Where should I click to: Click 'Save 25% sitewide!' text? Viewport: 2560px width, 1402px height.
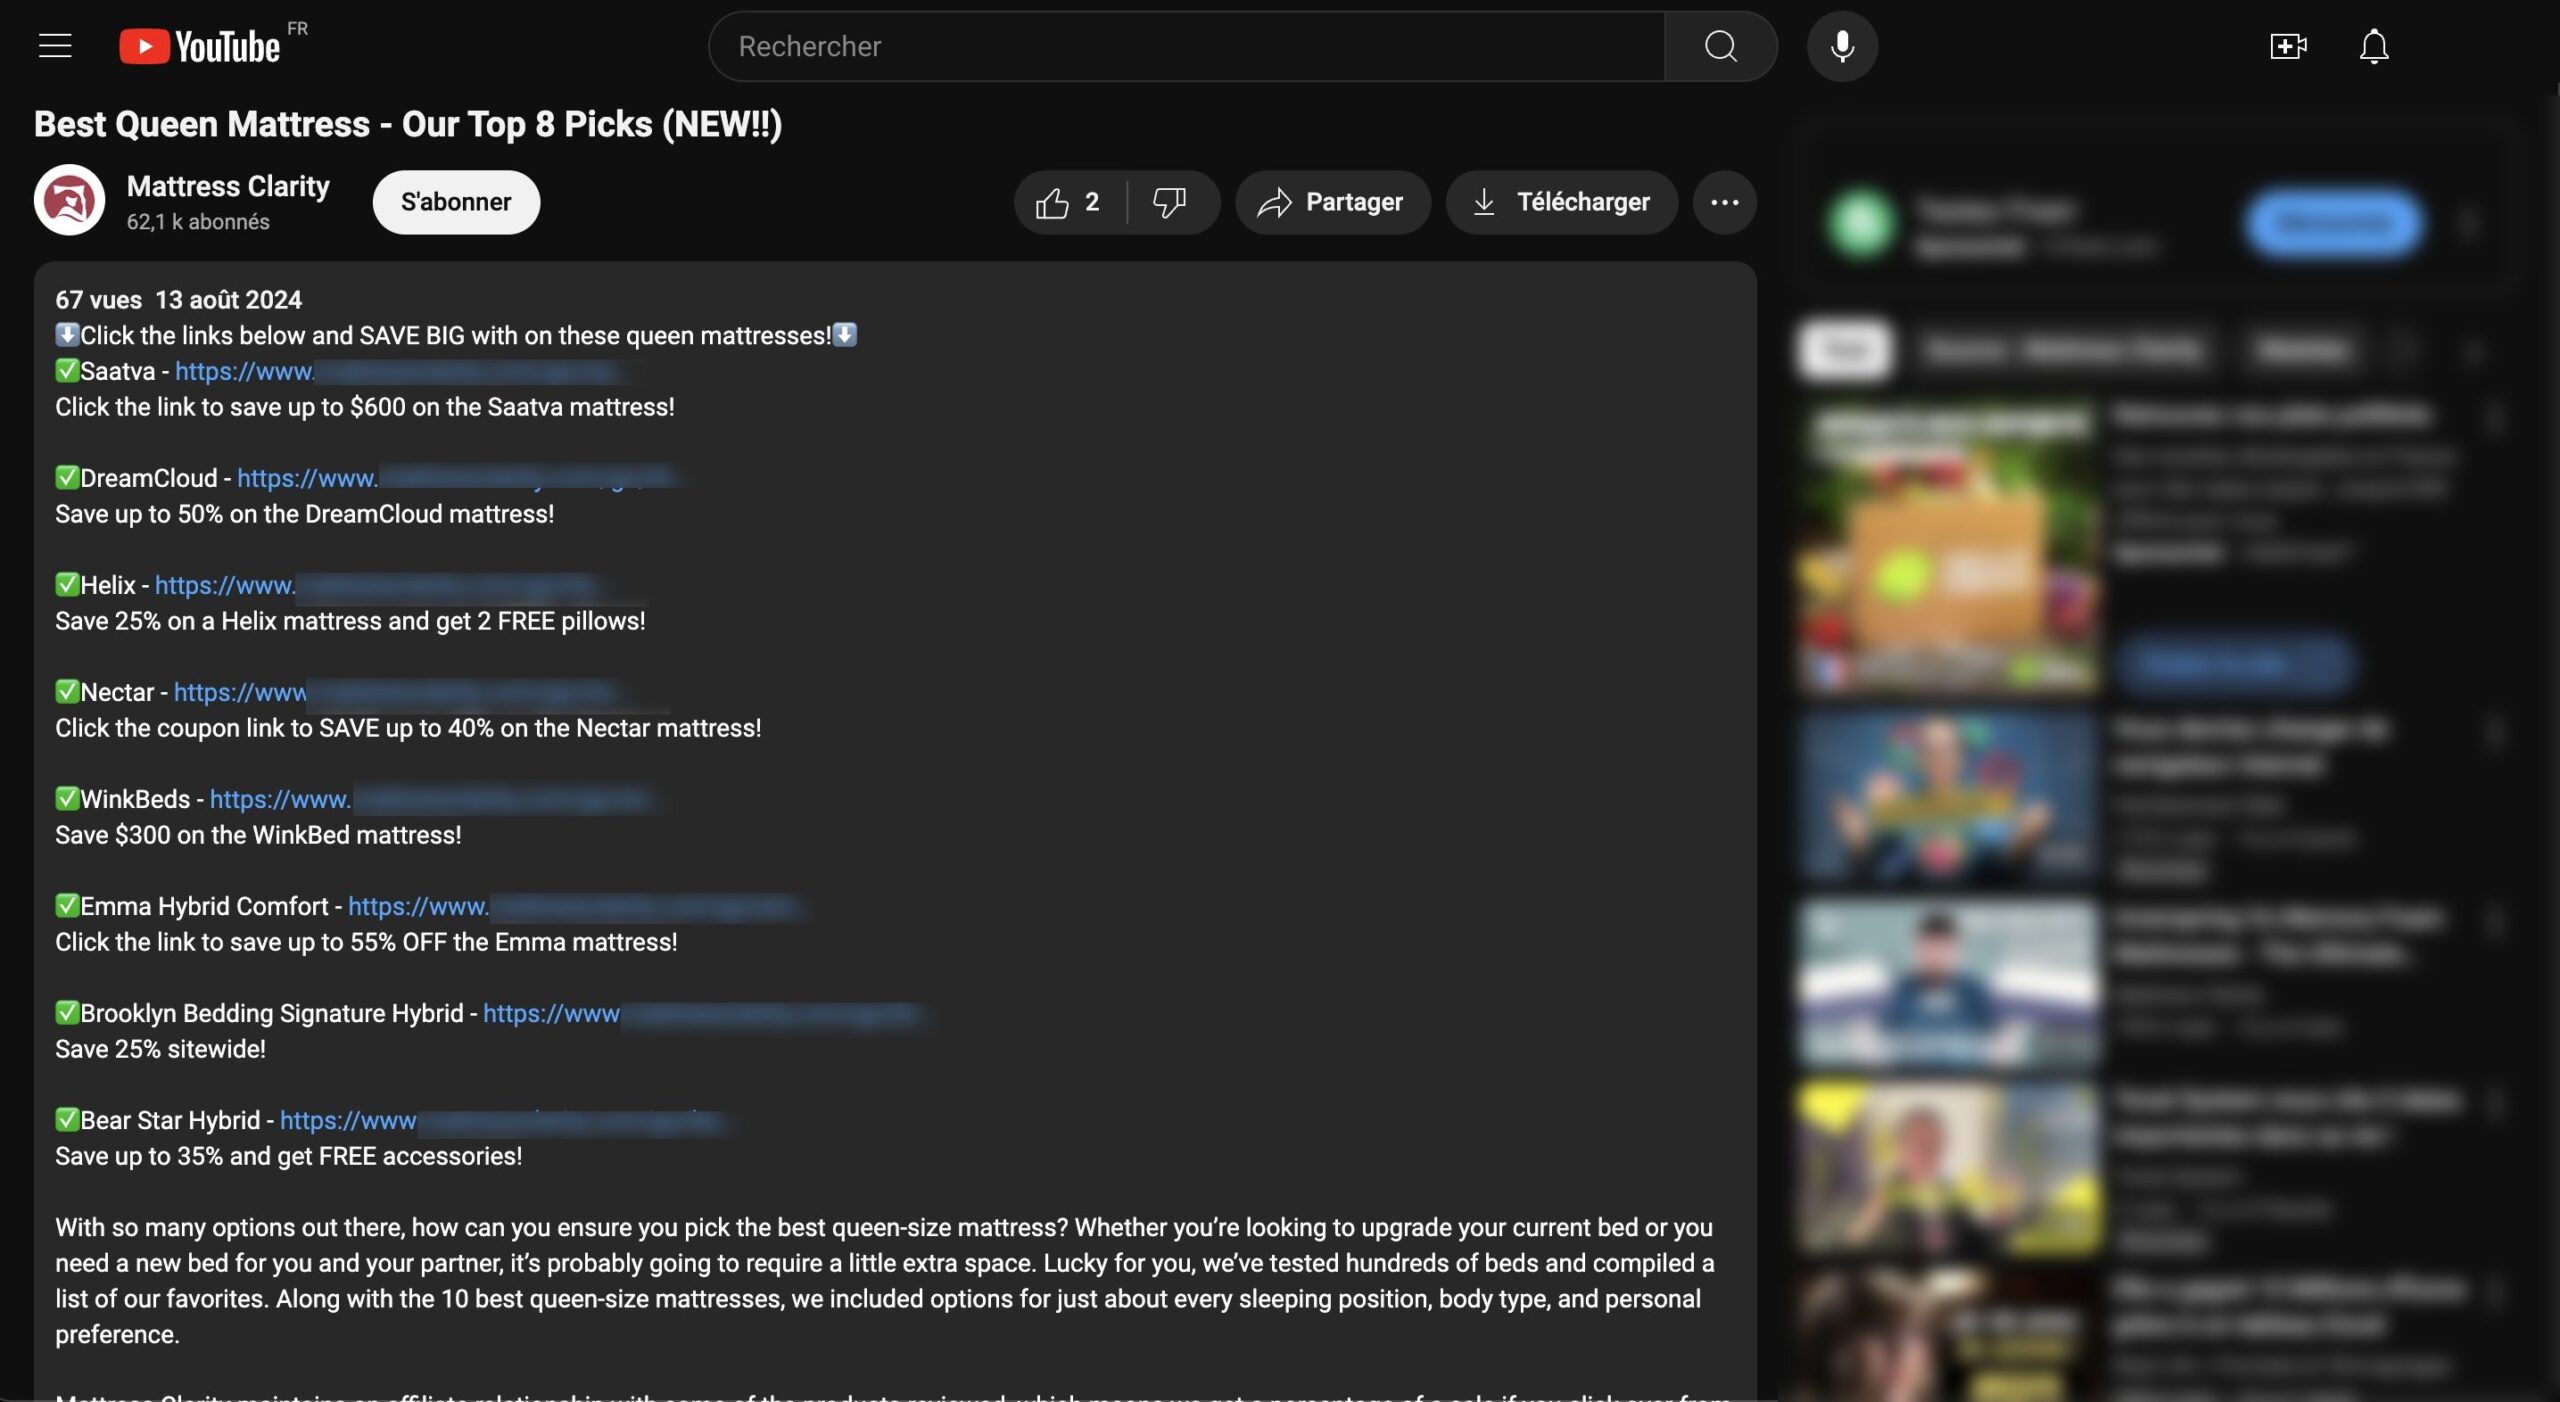pyautogui.click(x=160, y=1049)
